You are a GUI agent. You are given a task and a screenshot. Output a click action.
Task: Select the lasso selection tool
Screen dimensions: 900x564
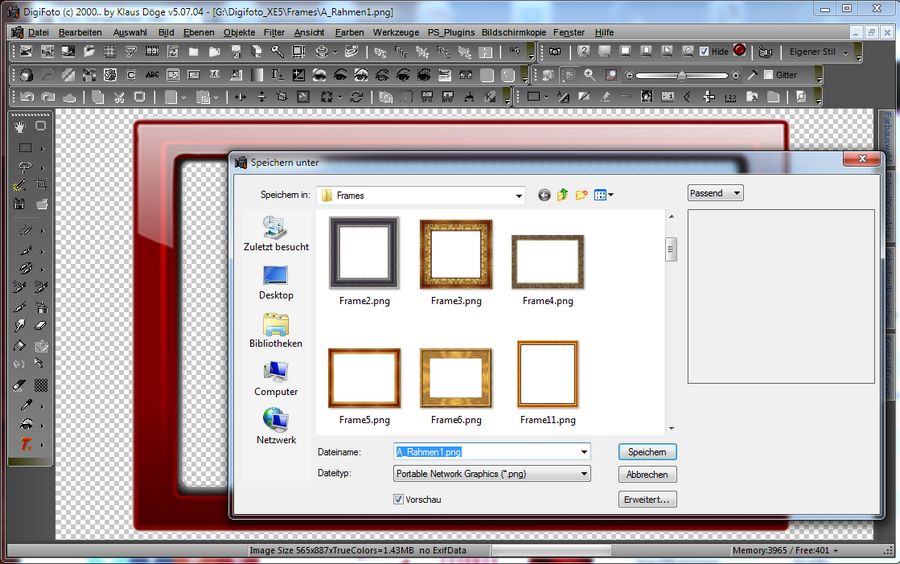(24, 167)
